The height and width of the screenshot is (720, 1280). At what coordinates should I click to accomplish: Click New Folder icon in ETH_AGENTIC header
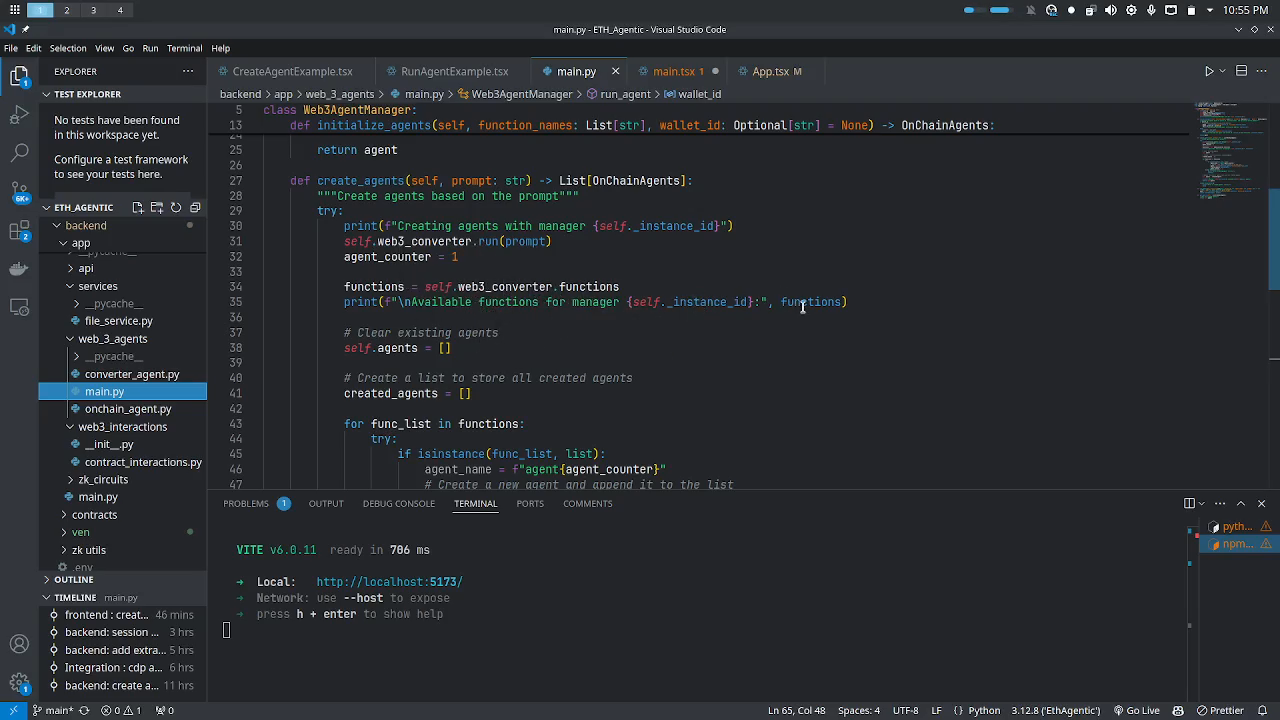157,207
